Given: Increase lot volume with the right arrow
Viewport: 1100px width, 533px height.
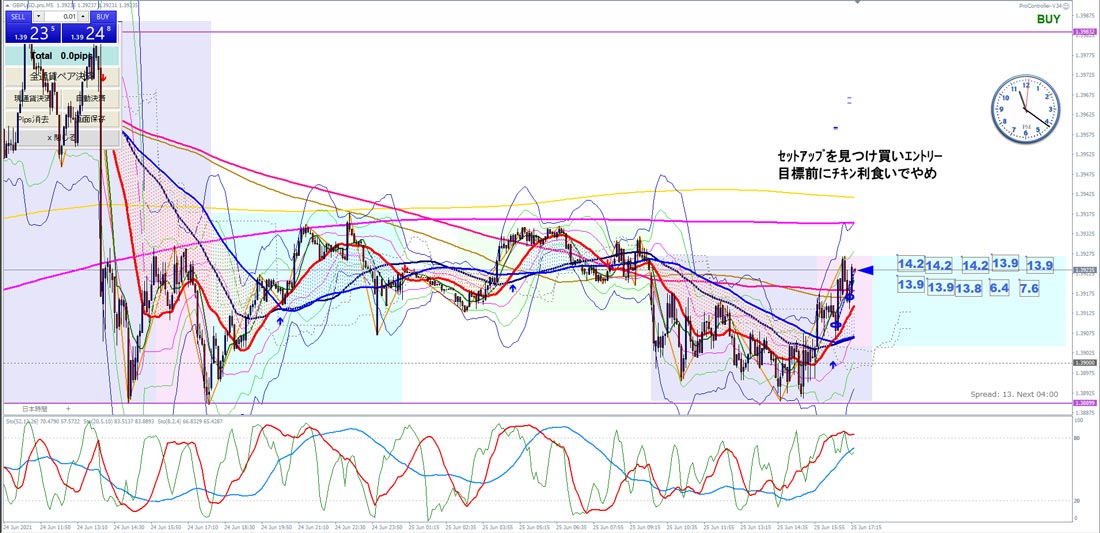Looking at the screenshot, I should 84,15.
